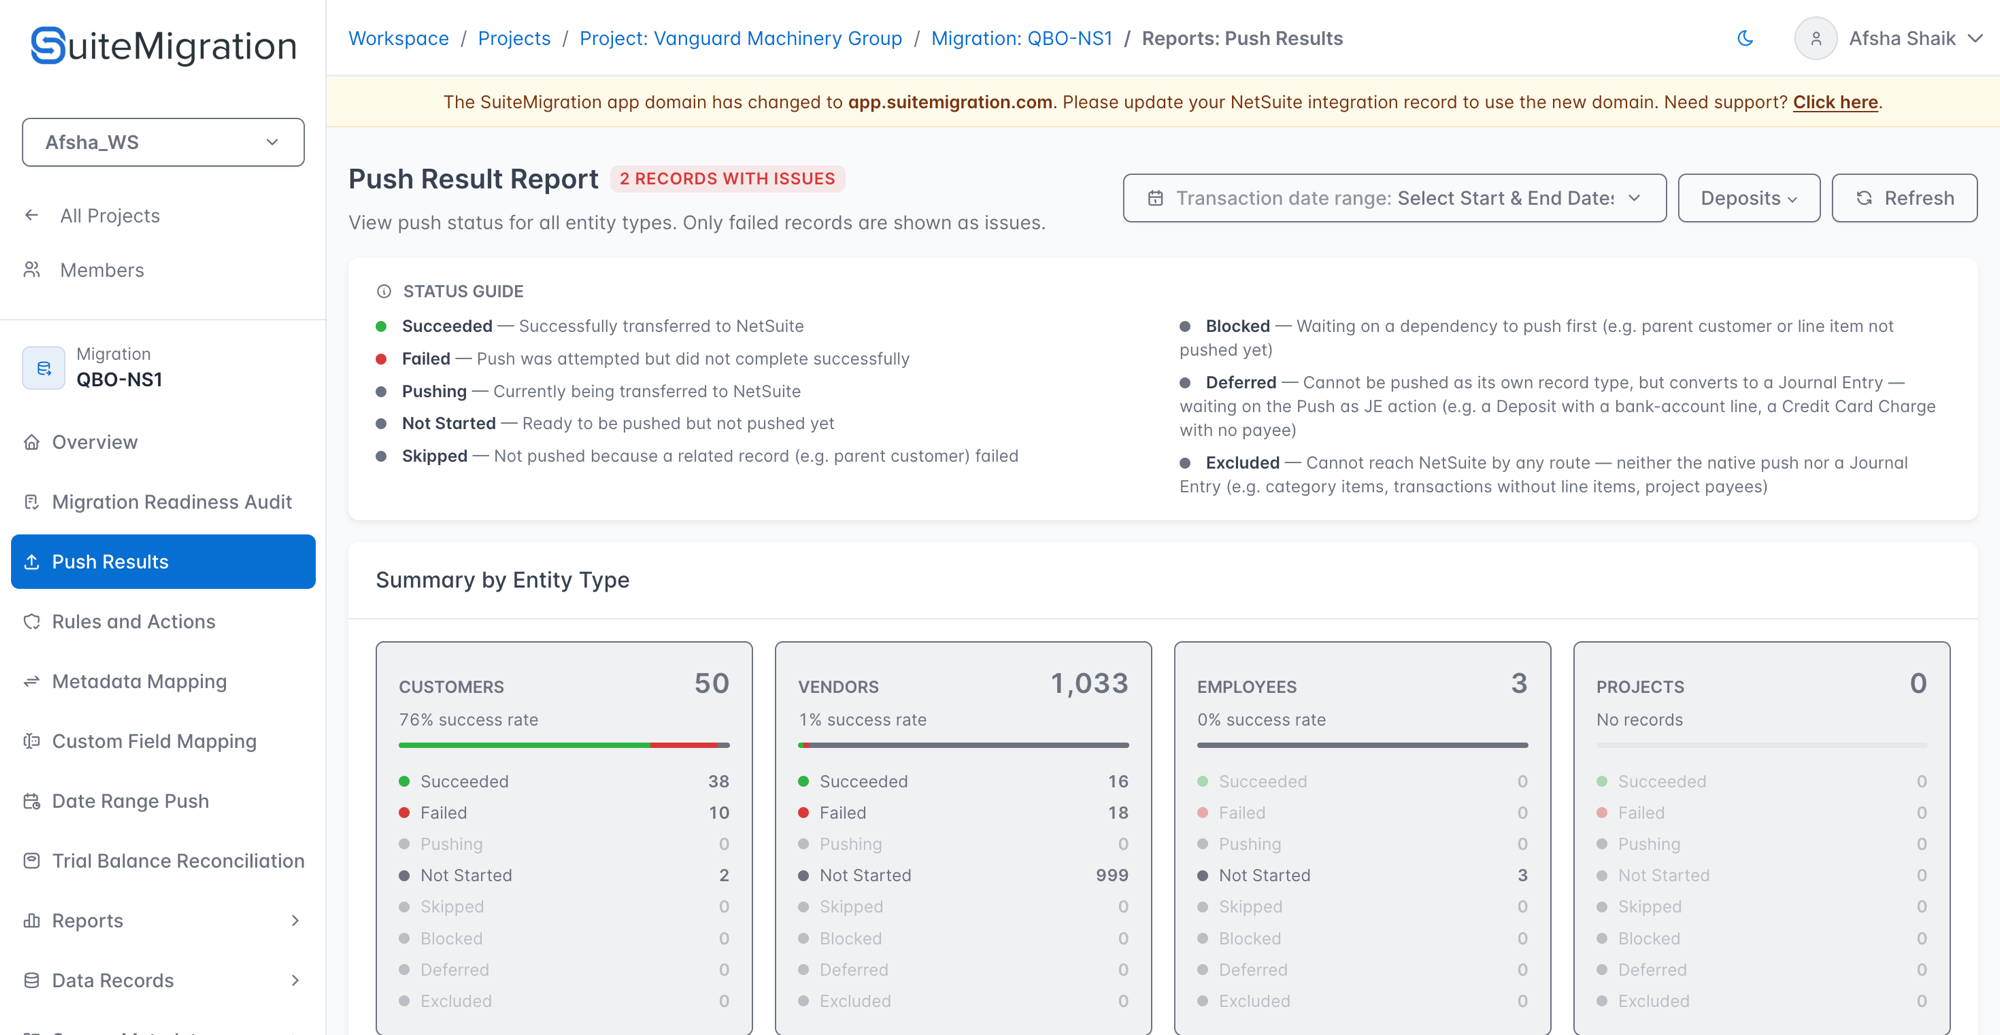Click the Reports bar chart icon
Screen dimensions: 2000x1035
[32, 921]
